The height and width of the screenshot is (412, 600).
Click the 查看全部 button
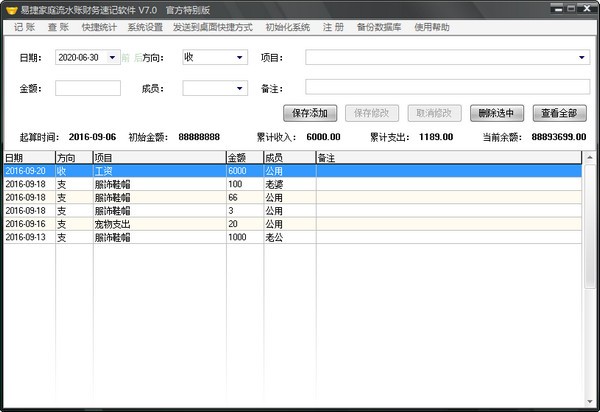(x=559, y=113)
